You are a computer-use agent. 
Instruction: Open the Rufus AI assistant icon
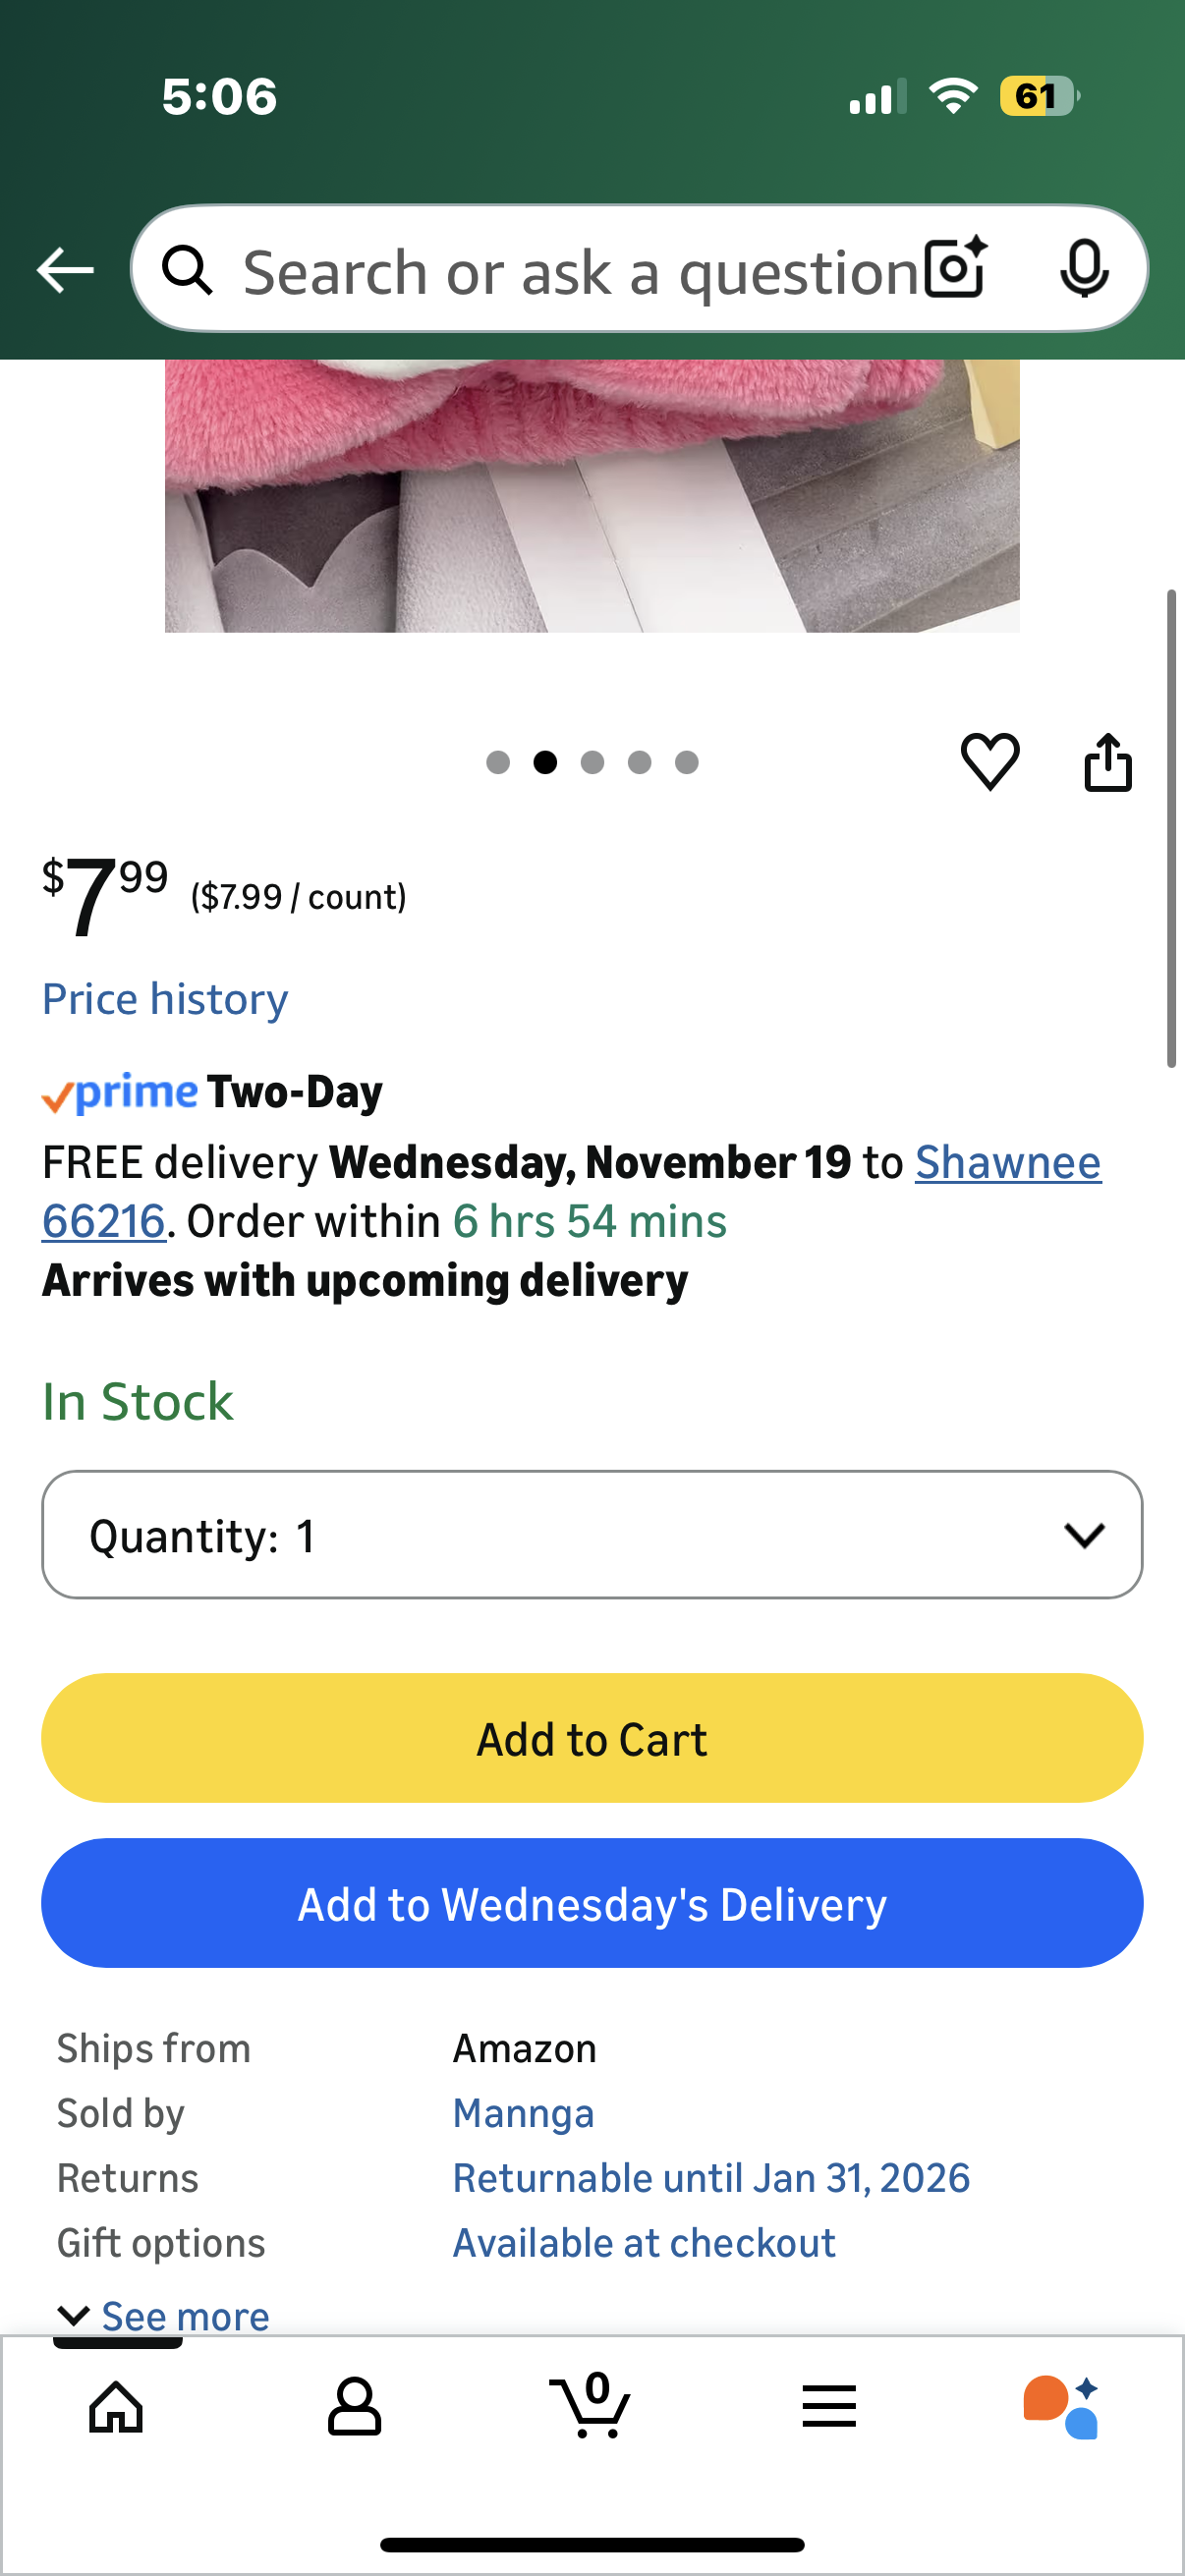tap(1062, 2406)
